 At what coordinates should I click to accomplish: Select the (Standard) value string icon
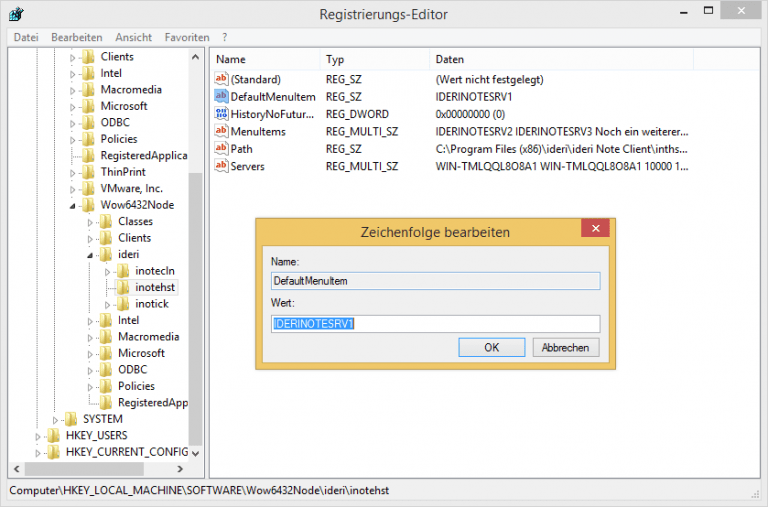221,78
